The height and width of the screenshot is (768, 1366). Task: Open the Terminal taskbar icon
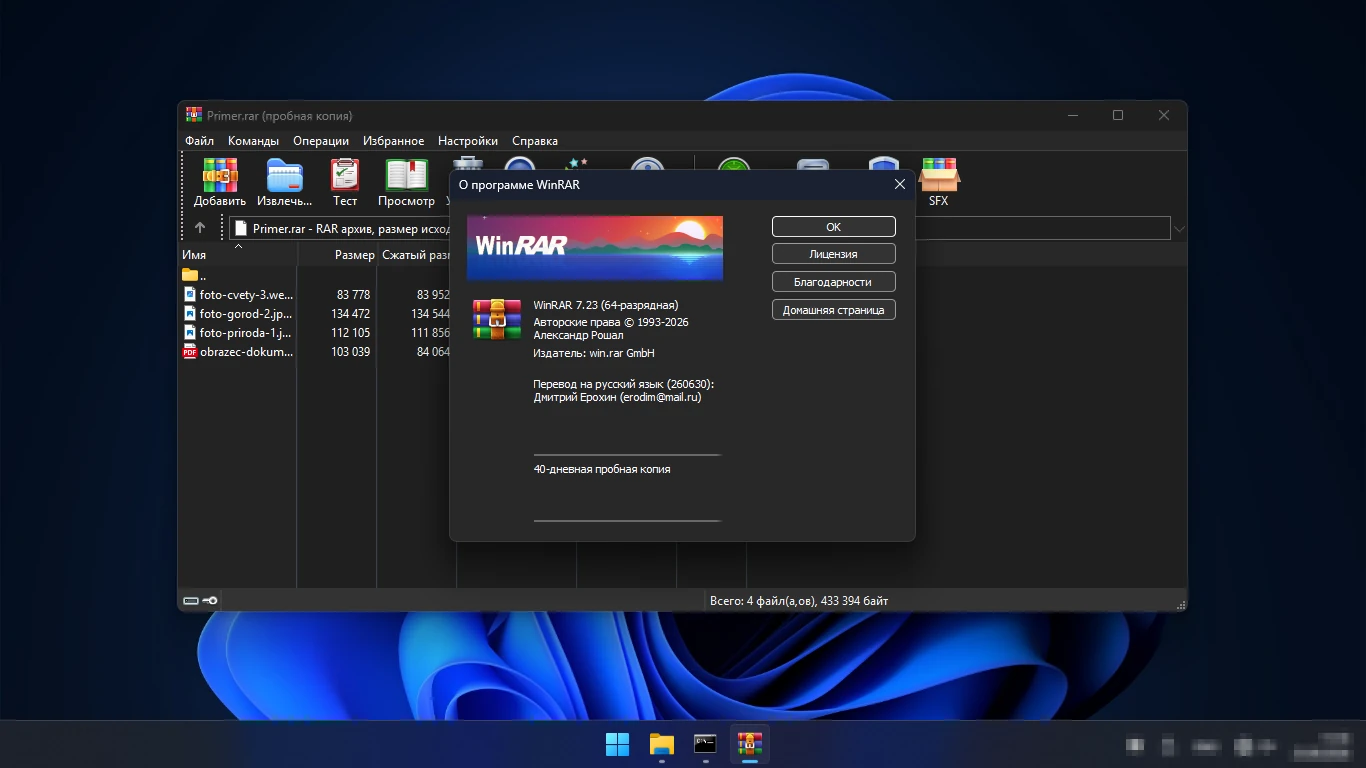(706, 744)
